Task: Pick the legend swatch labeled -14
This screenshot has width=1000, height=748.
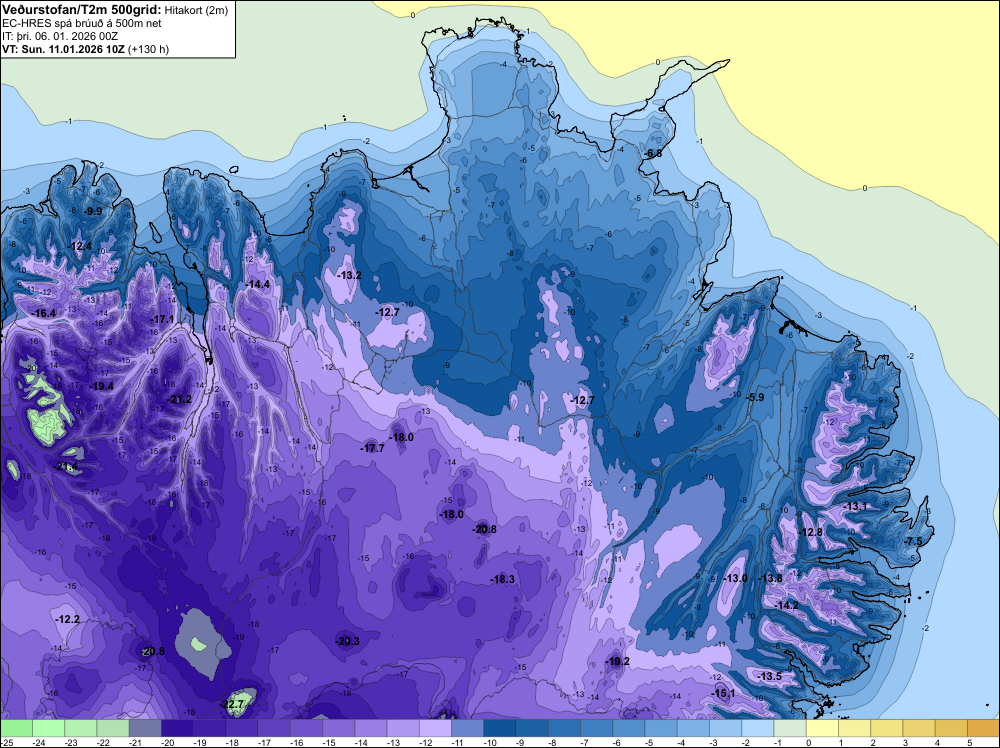Action: 371,728
